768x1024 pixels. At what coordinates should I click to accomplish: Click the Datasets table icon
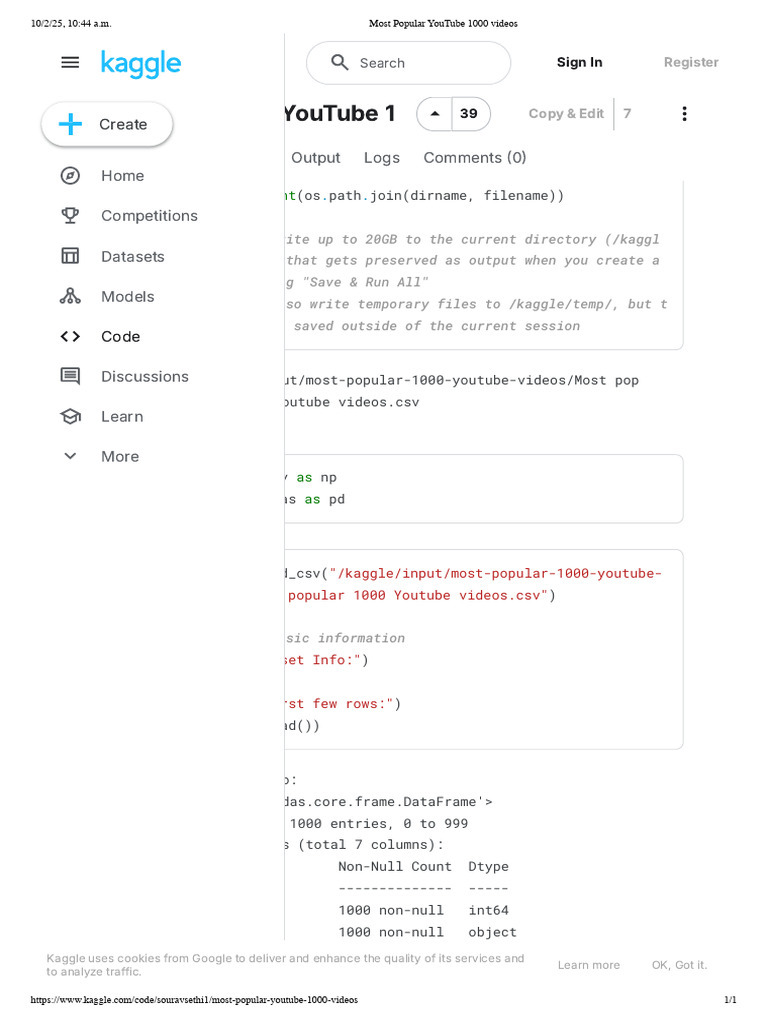click(70, 256)
